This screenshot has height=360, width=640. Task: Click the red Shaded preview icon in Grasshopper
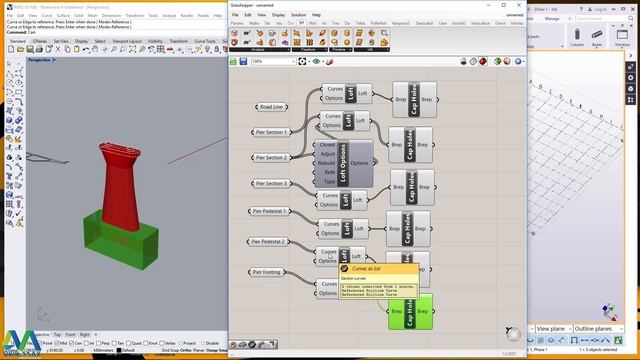[483, 62]
